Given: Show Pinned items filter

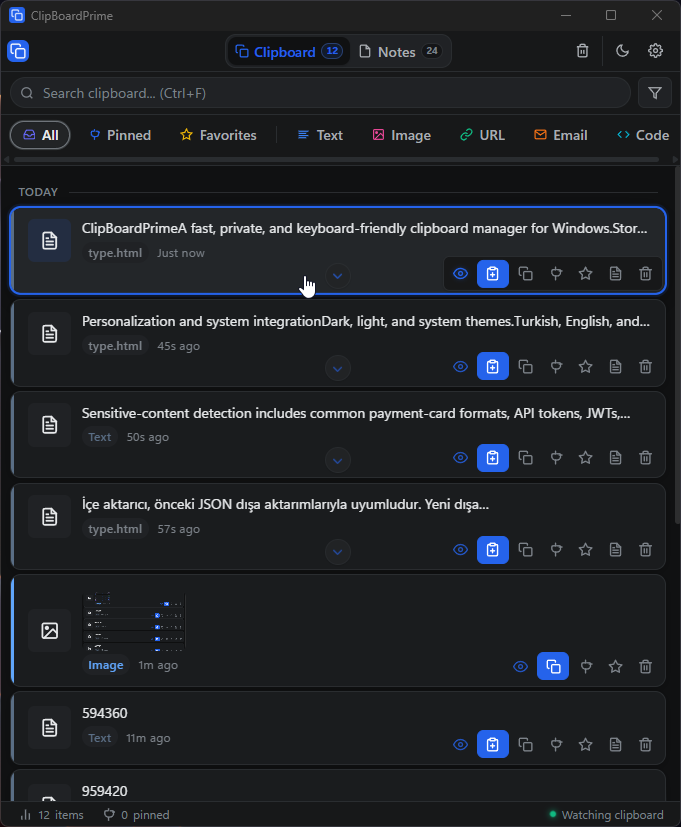Looking at the screenshot, I should point(120,135).
